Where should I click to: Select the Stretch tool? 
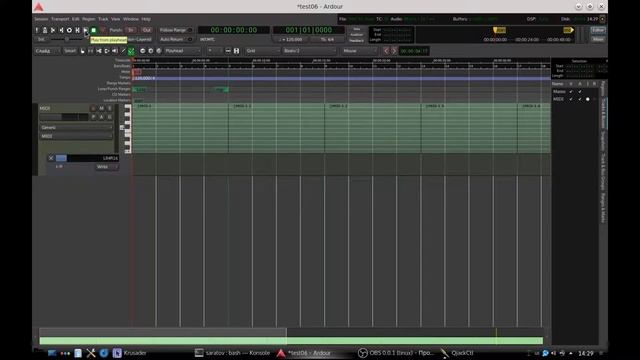(107, 51)
